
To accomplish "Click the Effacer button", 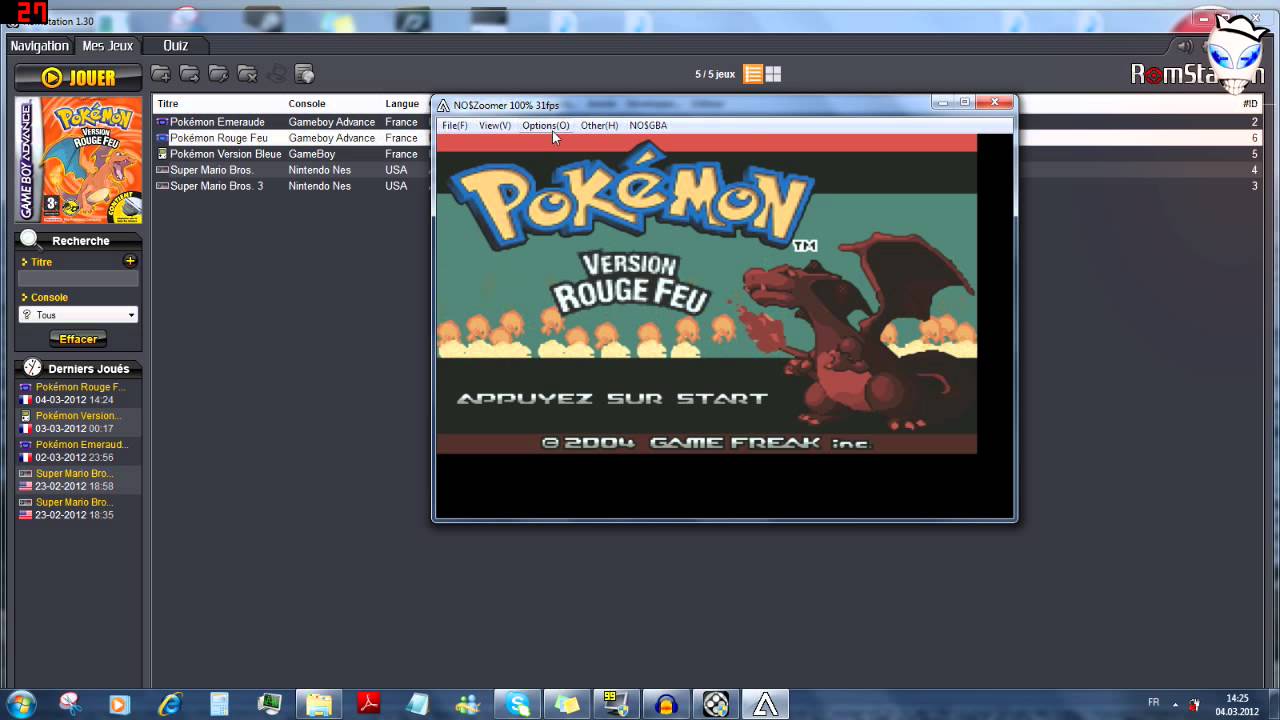I will 78,339.
